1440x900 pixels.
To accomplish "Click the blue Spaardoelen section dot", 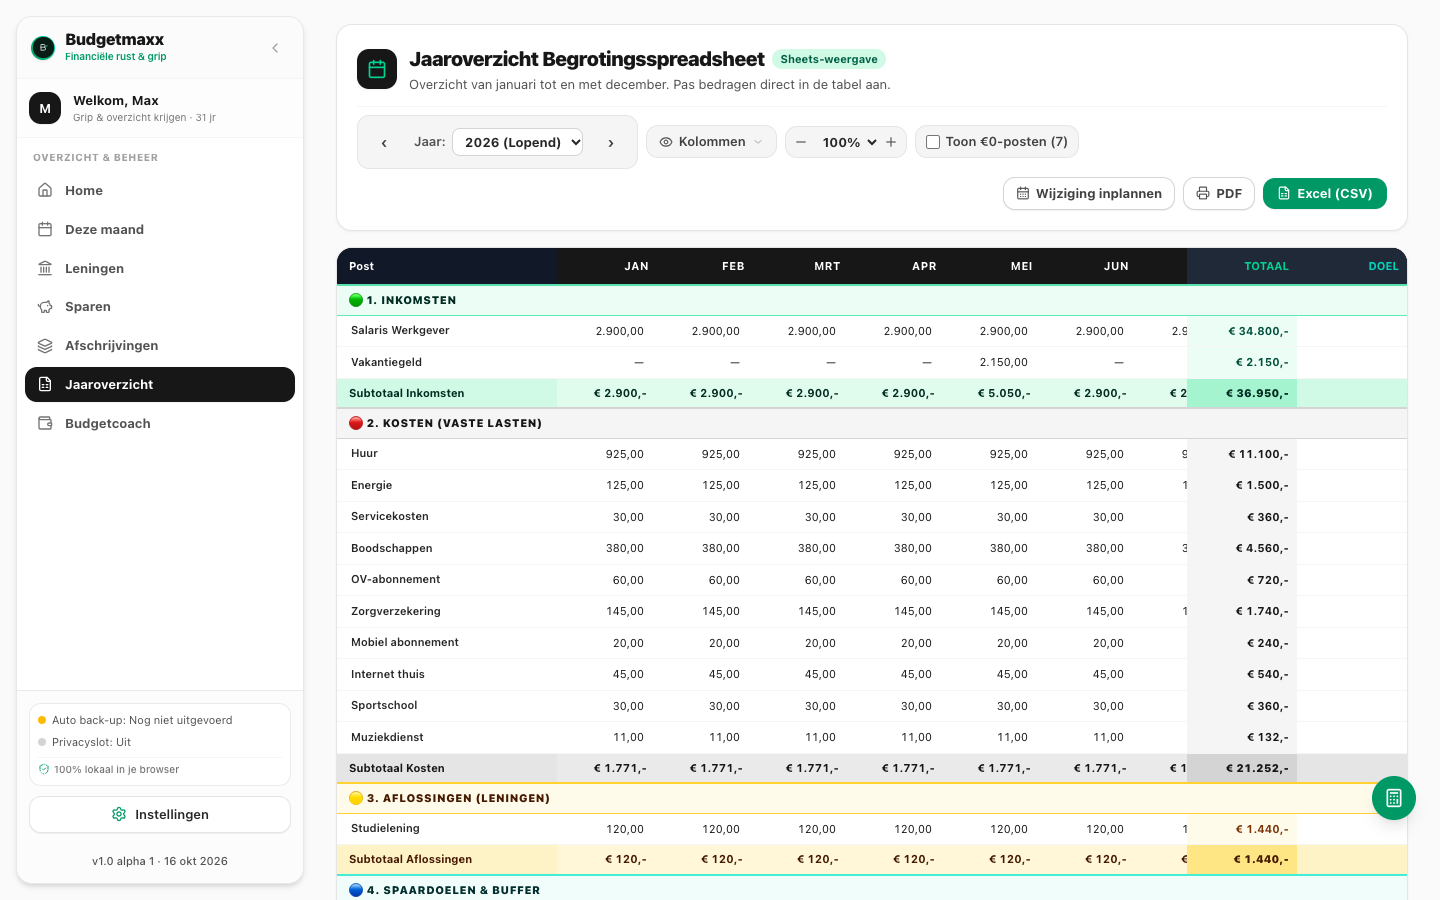I will [x=356, y=890].
